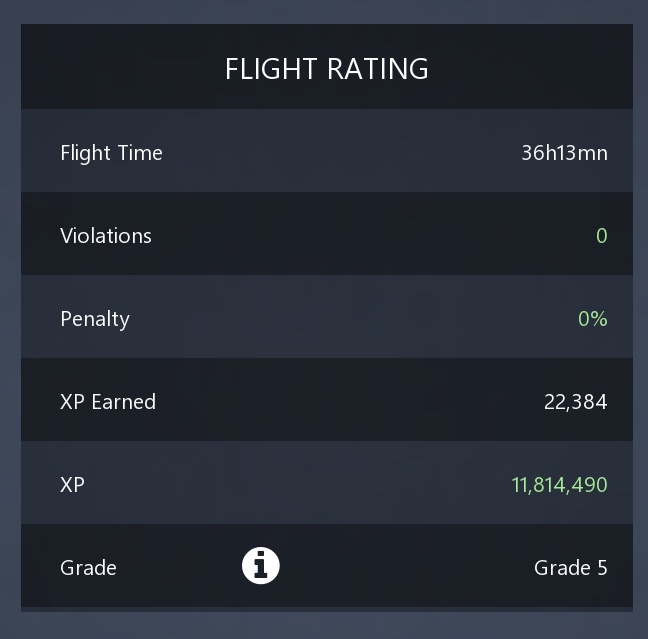648x639 pixels.
Task: Select the digit 5 in Grade 5
Action: pyautogui.click(x=603, y=567)
